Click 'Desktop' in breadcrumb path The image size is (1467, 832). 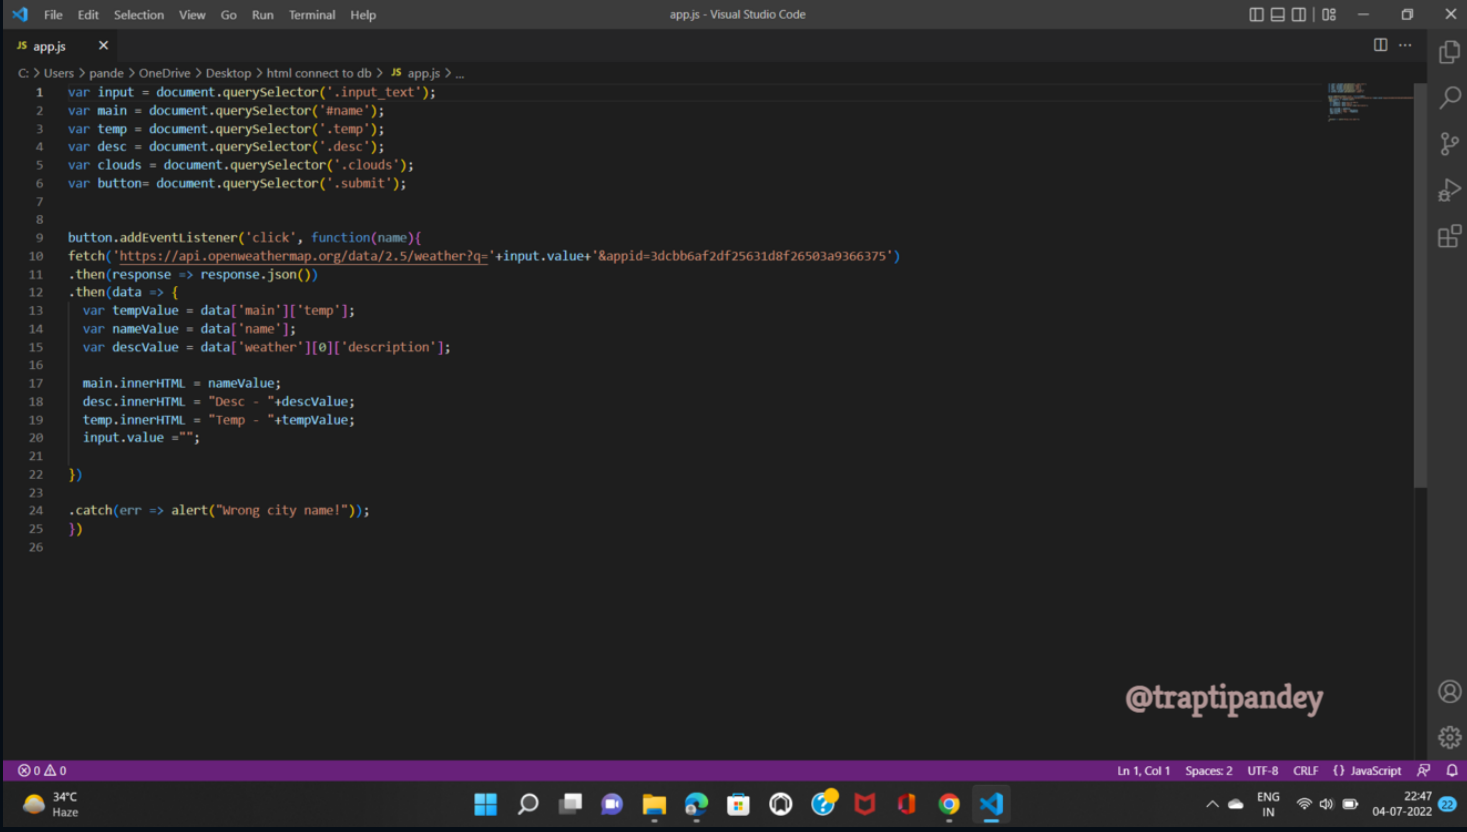coord(228,73)
